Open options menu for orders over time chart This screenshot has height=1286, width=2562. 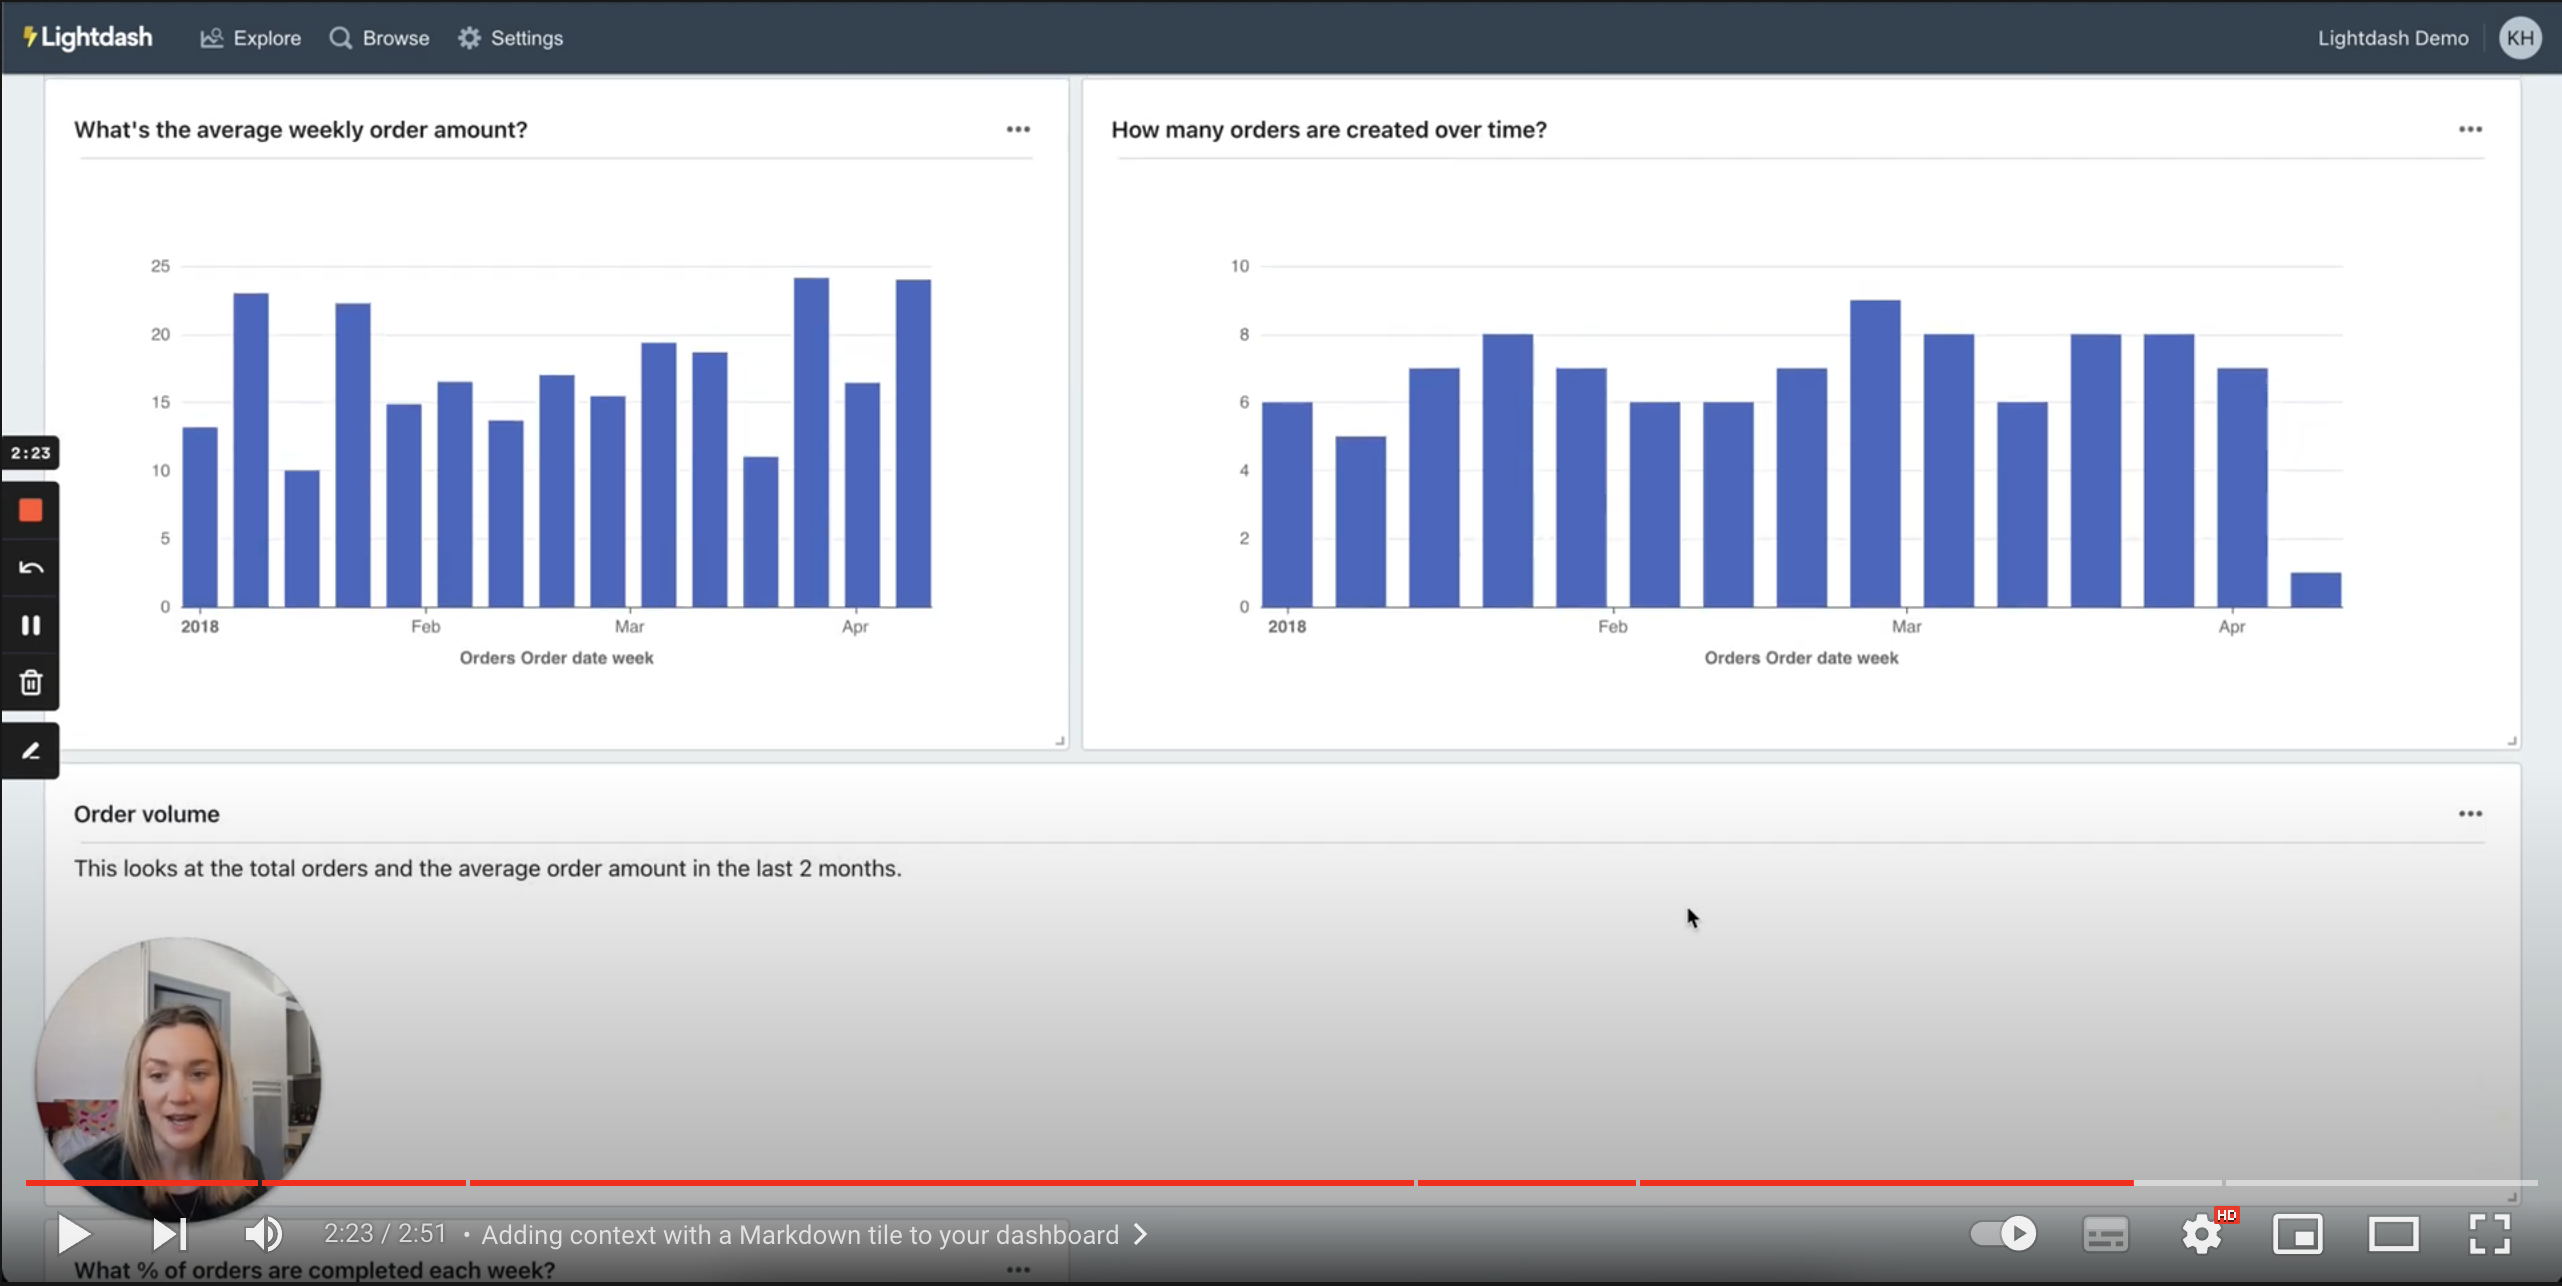click(x=2470, y=129)
